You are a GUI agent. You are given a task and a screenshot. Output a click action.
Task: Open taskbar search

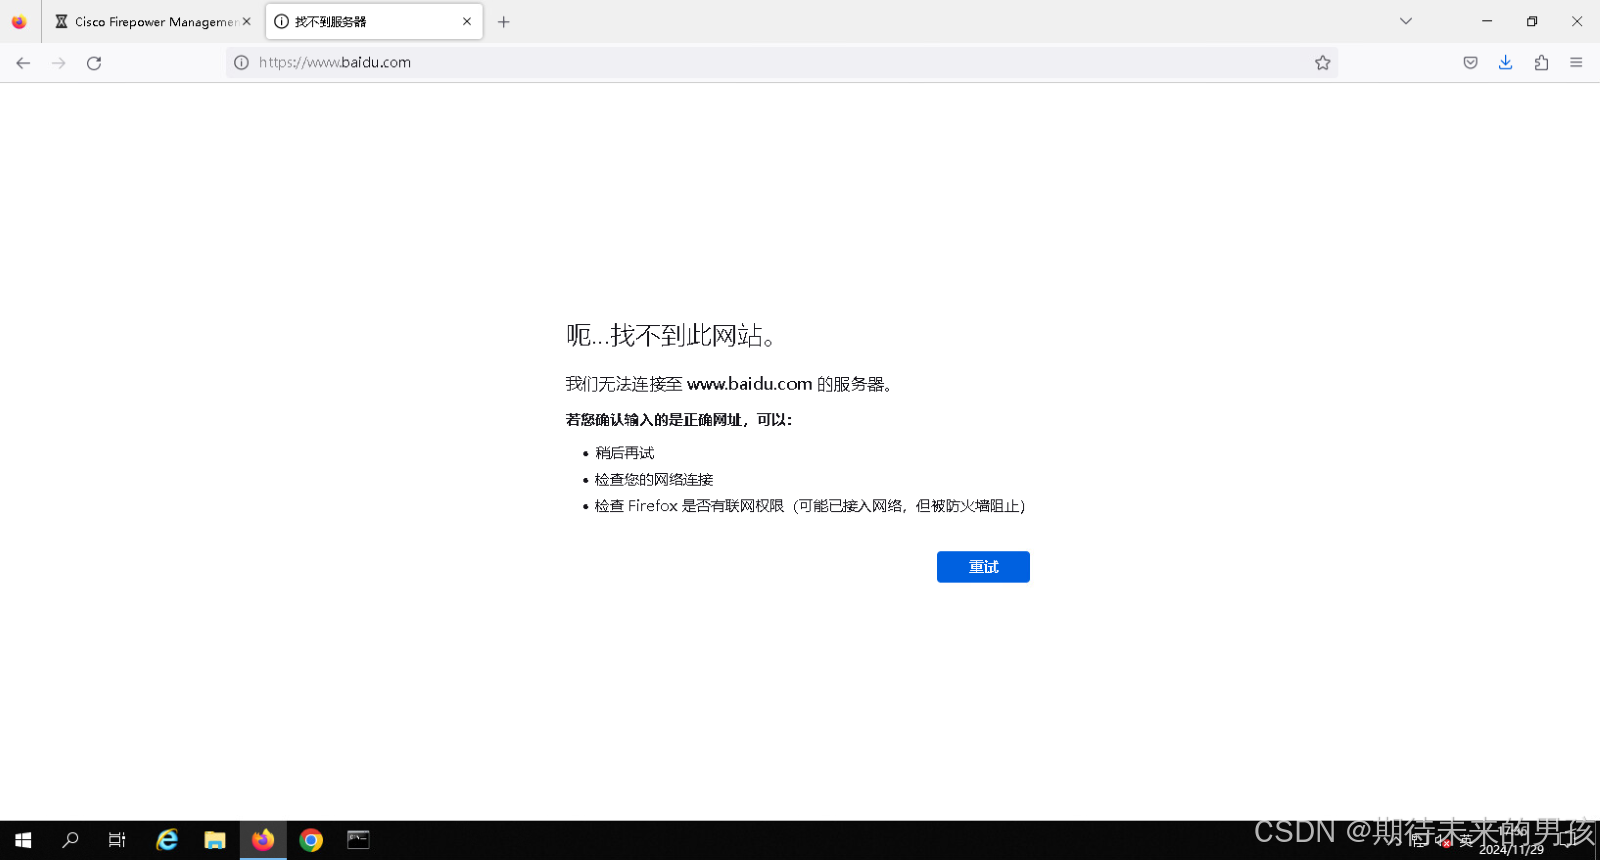click(x=70, y=840)
